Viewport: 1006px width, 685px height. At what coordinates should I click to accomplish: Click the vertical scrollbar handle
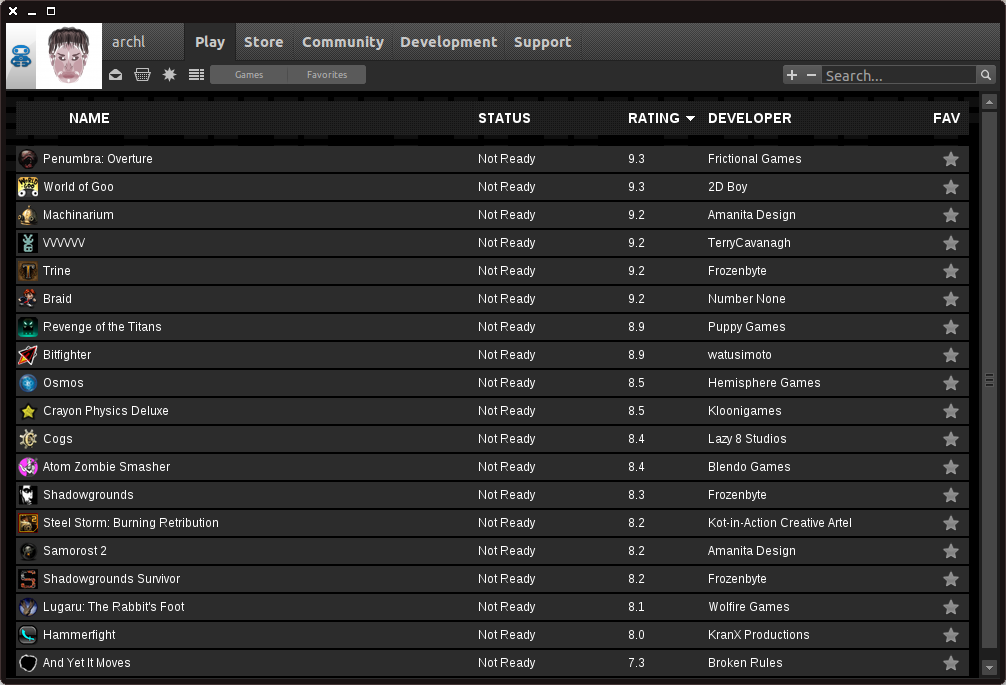(x=989, y=380)
